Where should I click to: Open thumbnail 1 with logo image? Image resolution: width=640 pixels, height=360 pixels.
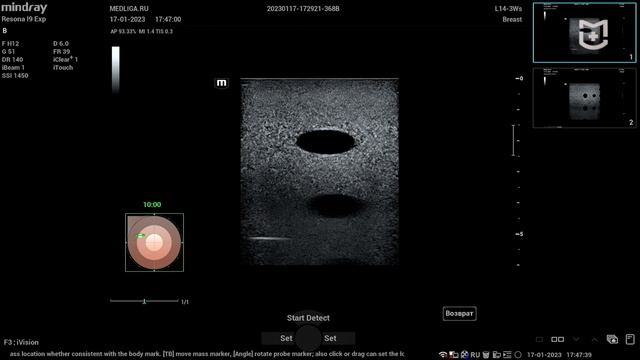[584, 33]
